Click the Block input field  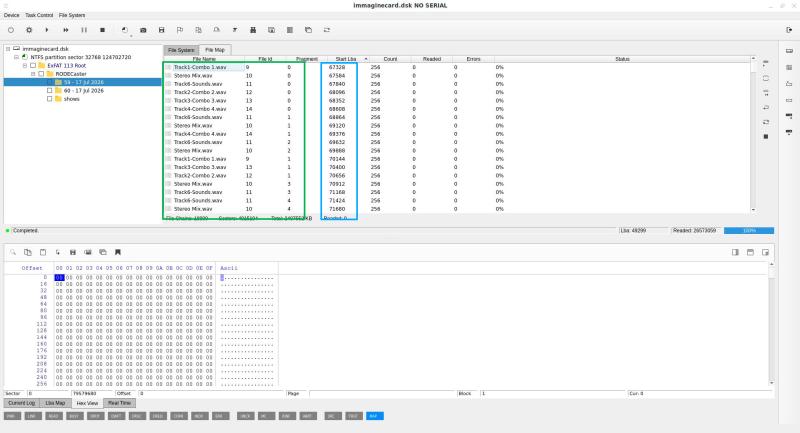(553, 393)
